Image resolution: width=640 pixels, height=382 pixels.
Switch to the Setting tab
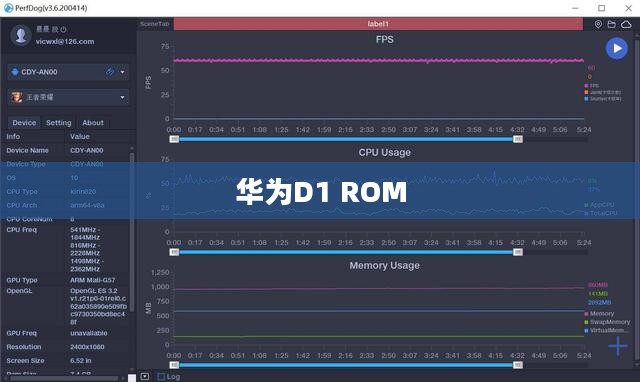pyautogui.click(x=58, y=122)
